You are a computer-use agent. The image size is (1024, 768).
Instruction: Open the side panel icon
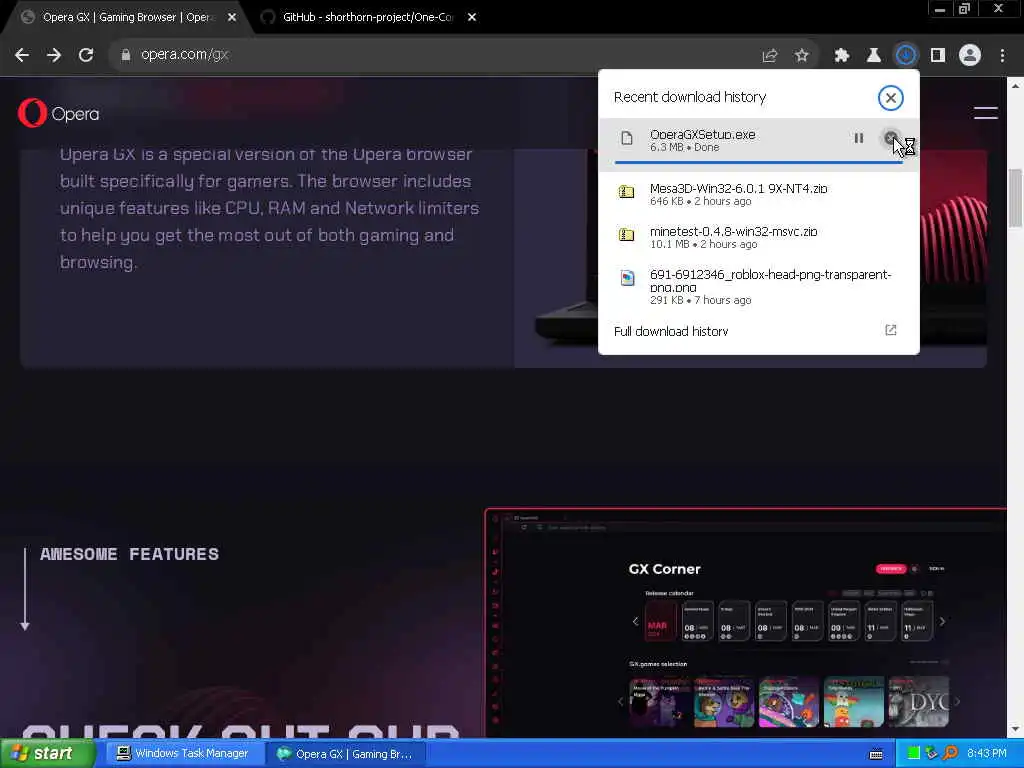coord(938,56)
